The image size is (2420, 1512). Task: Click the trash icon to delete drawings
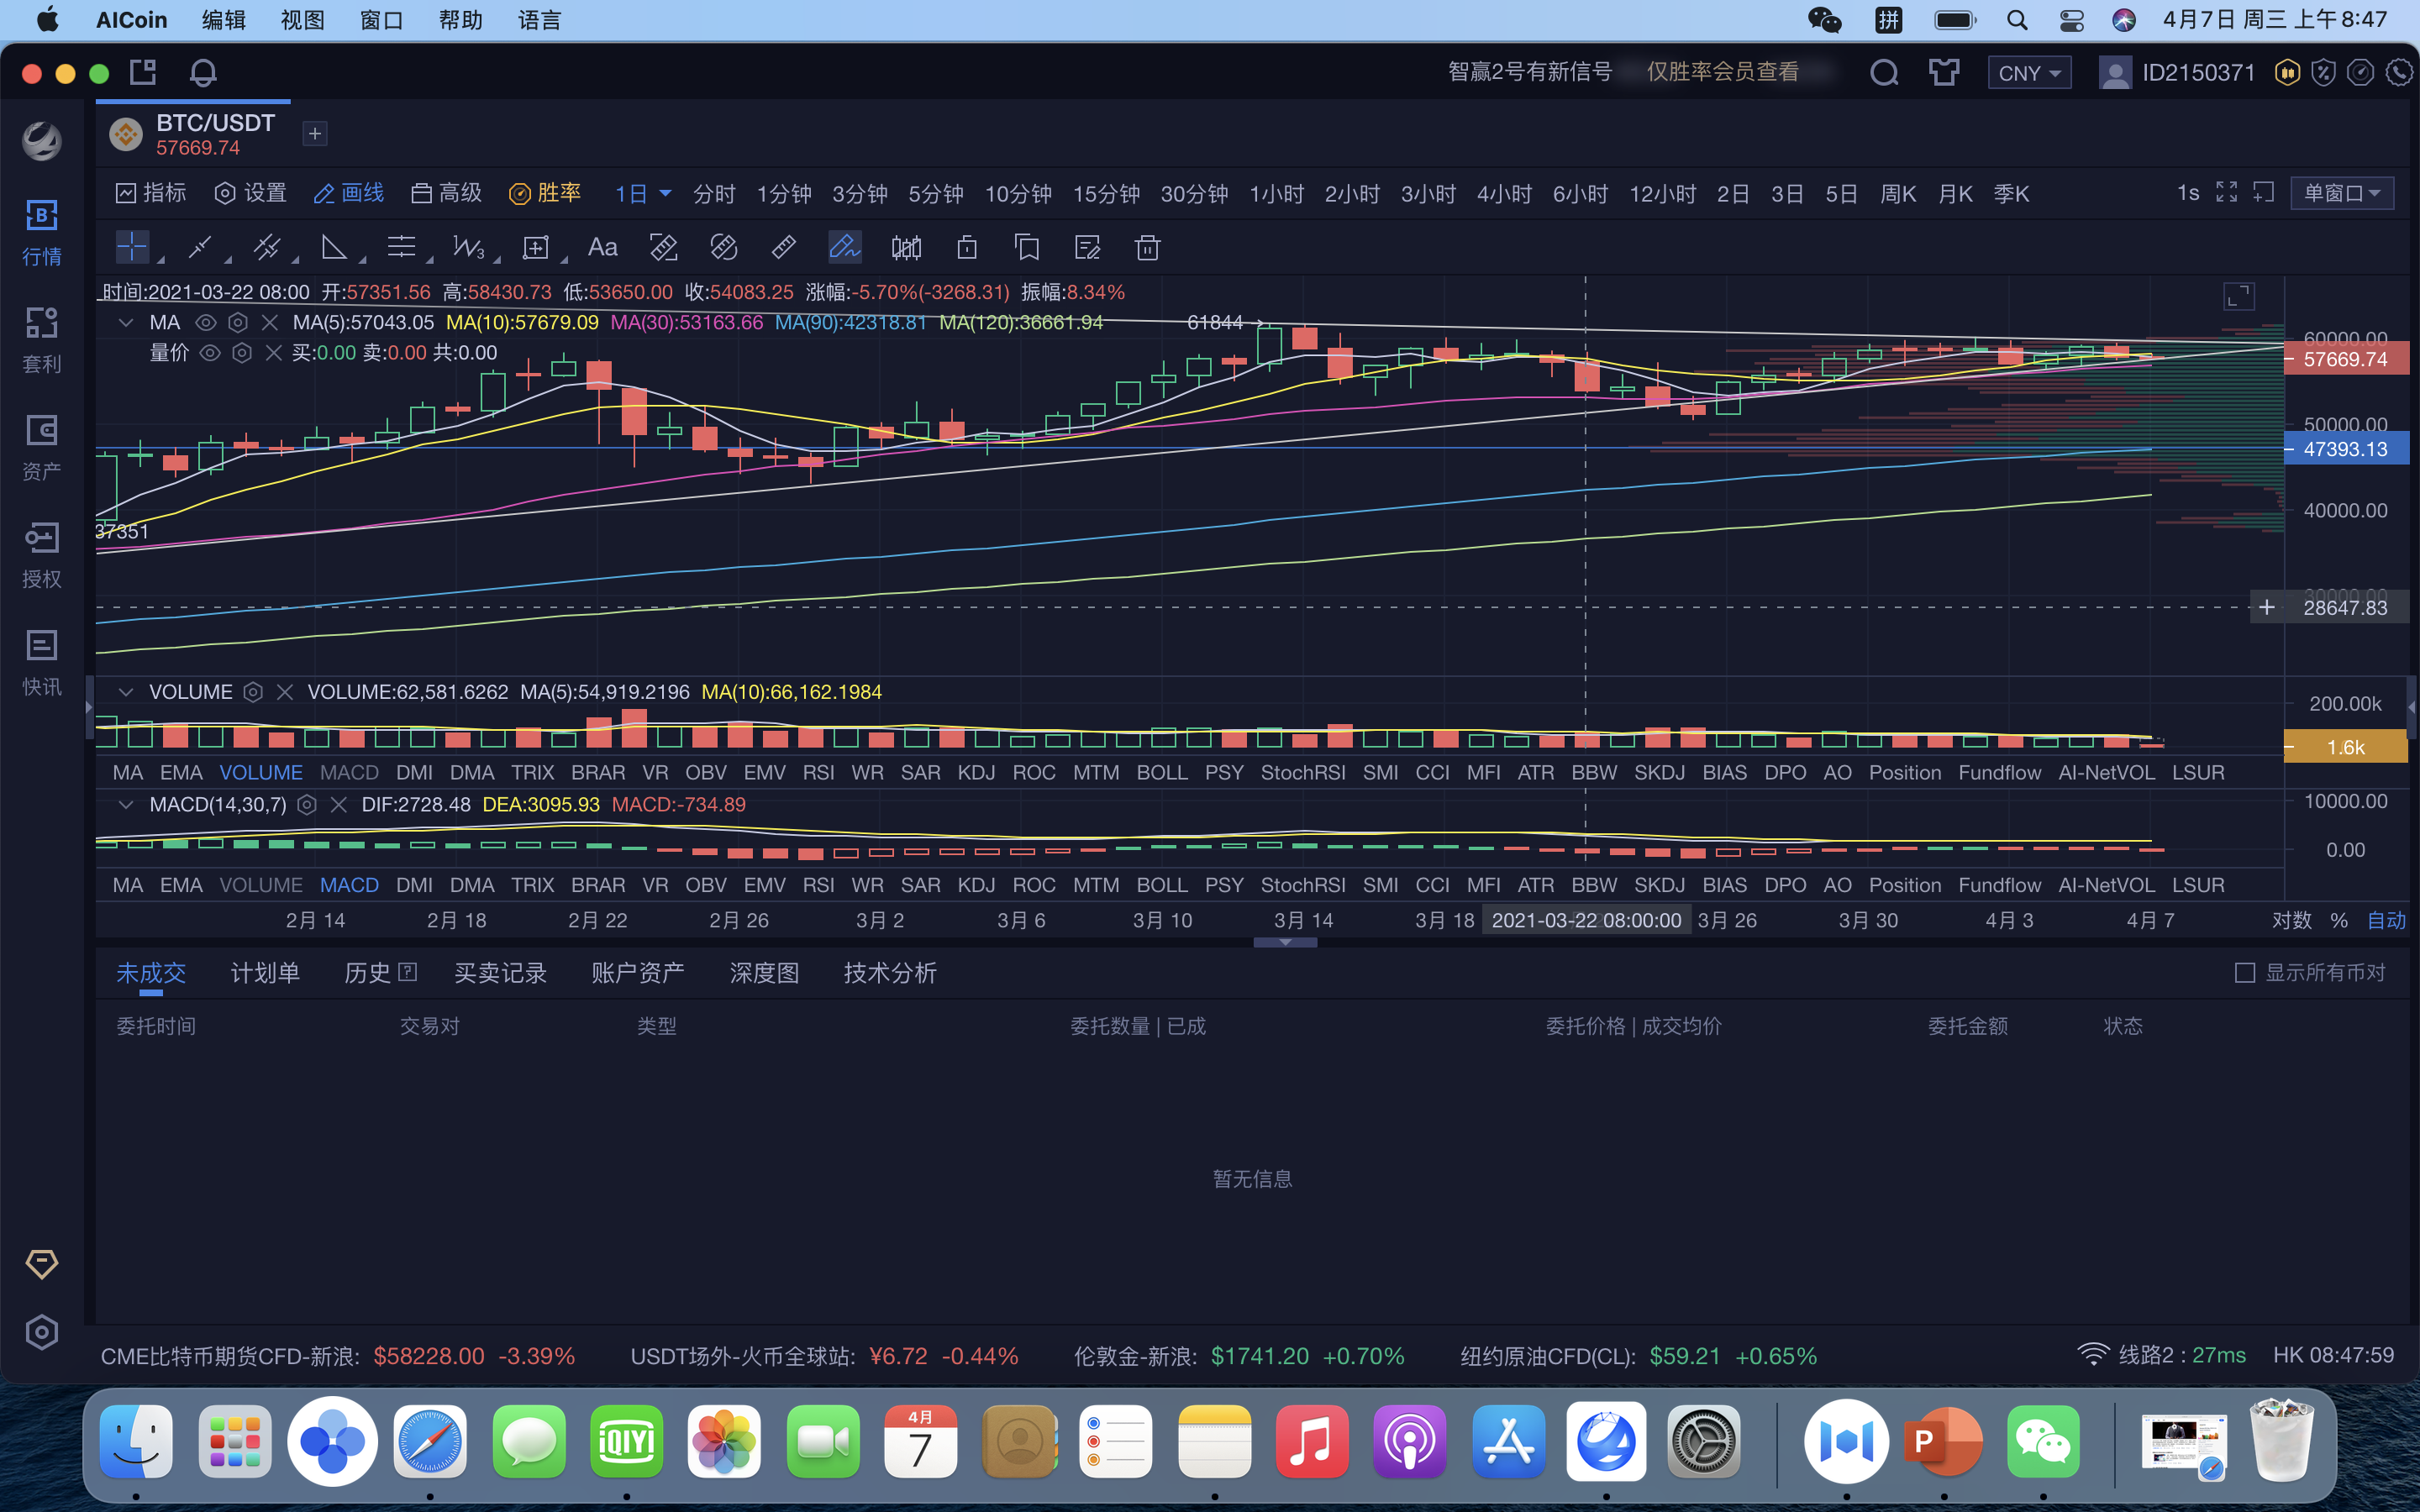click(x=1147, y=247)
